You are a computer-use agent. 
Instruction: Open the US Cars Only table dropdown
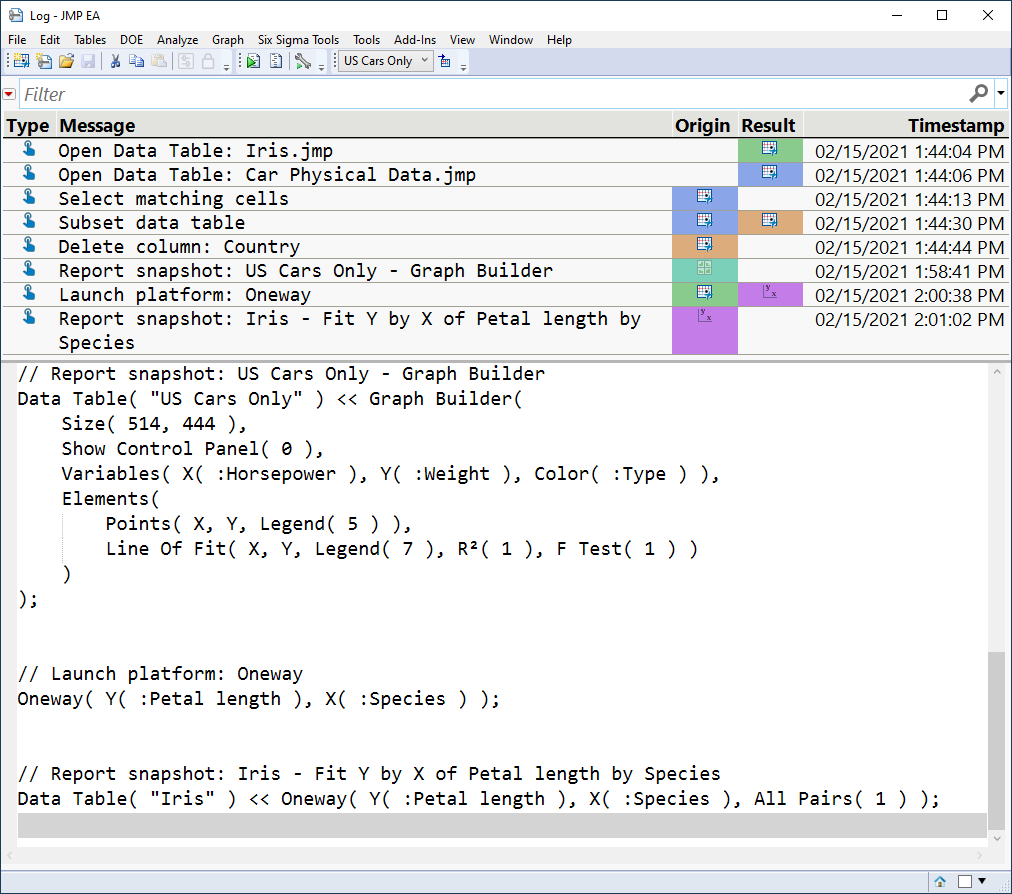(384, 60)
